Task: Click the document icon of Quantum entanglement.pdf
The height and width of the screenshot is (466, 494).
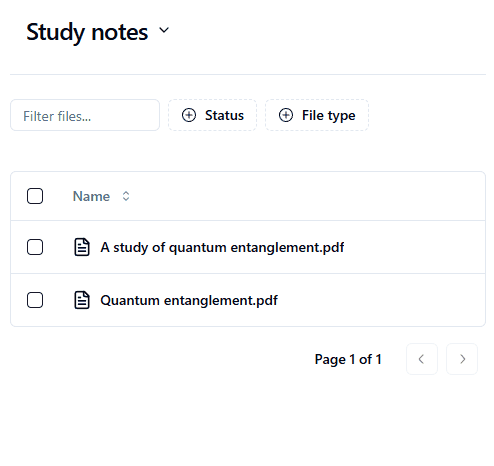Action: tap(82, 300)
